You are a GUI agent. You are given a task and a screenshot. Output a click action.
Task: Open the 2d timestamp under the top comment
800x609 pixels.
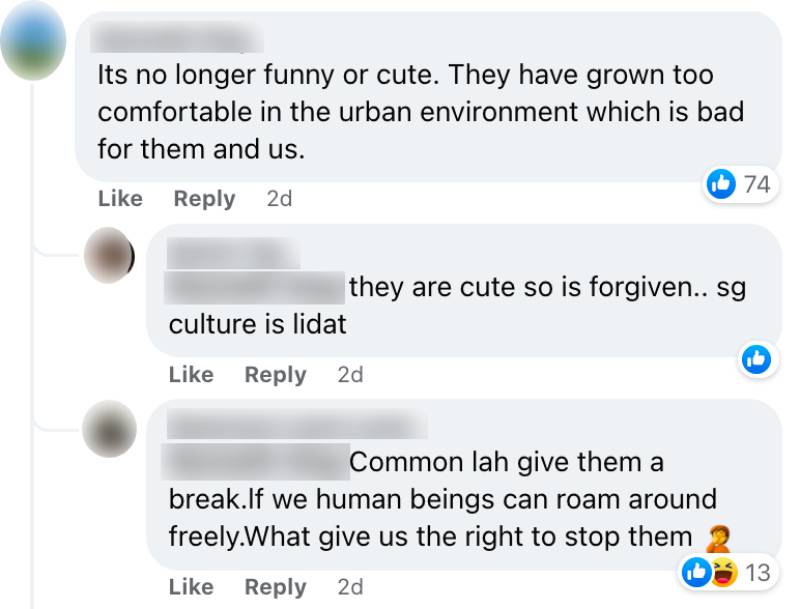click(279, 199)
